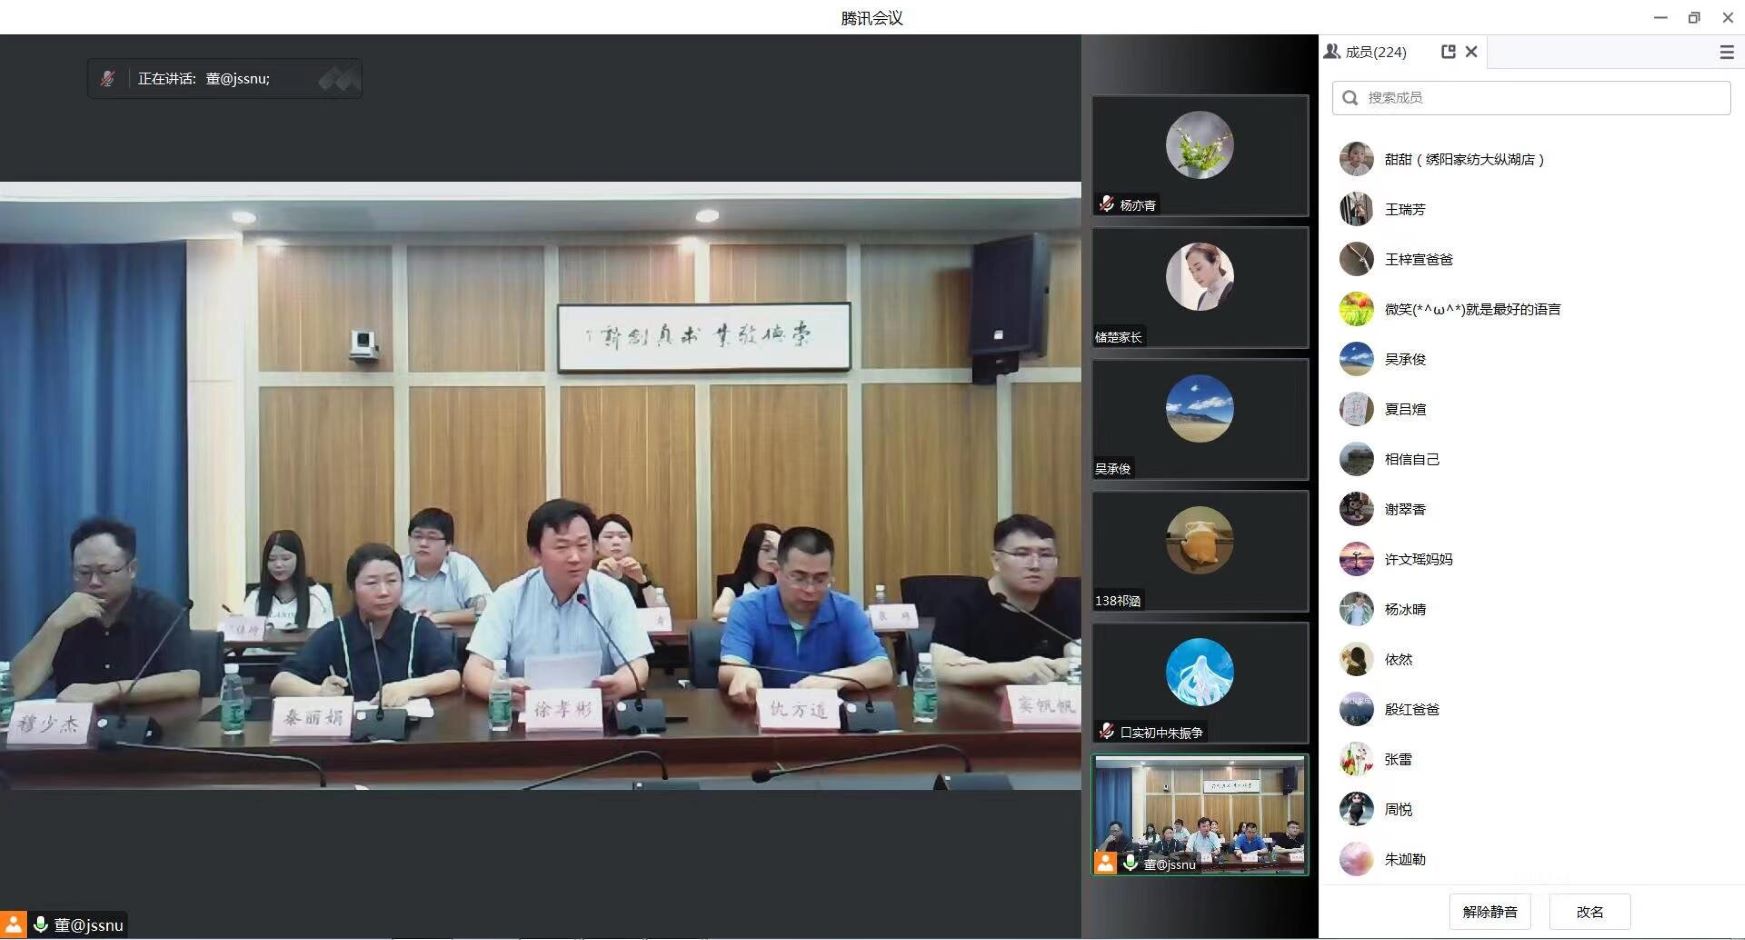Click the search magnifier icon in members panel
This screenshot has width=1745, height=940.
1350,98
